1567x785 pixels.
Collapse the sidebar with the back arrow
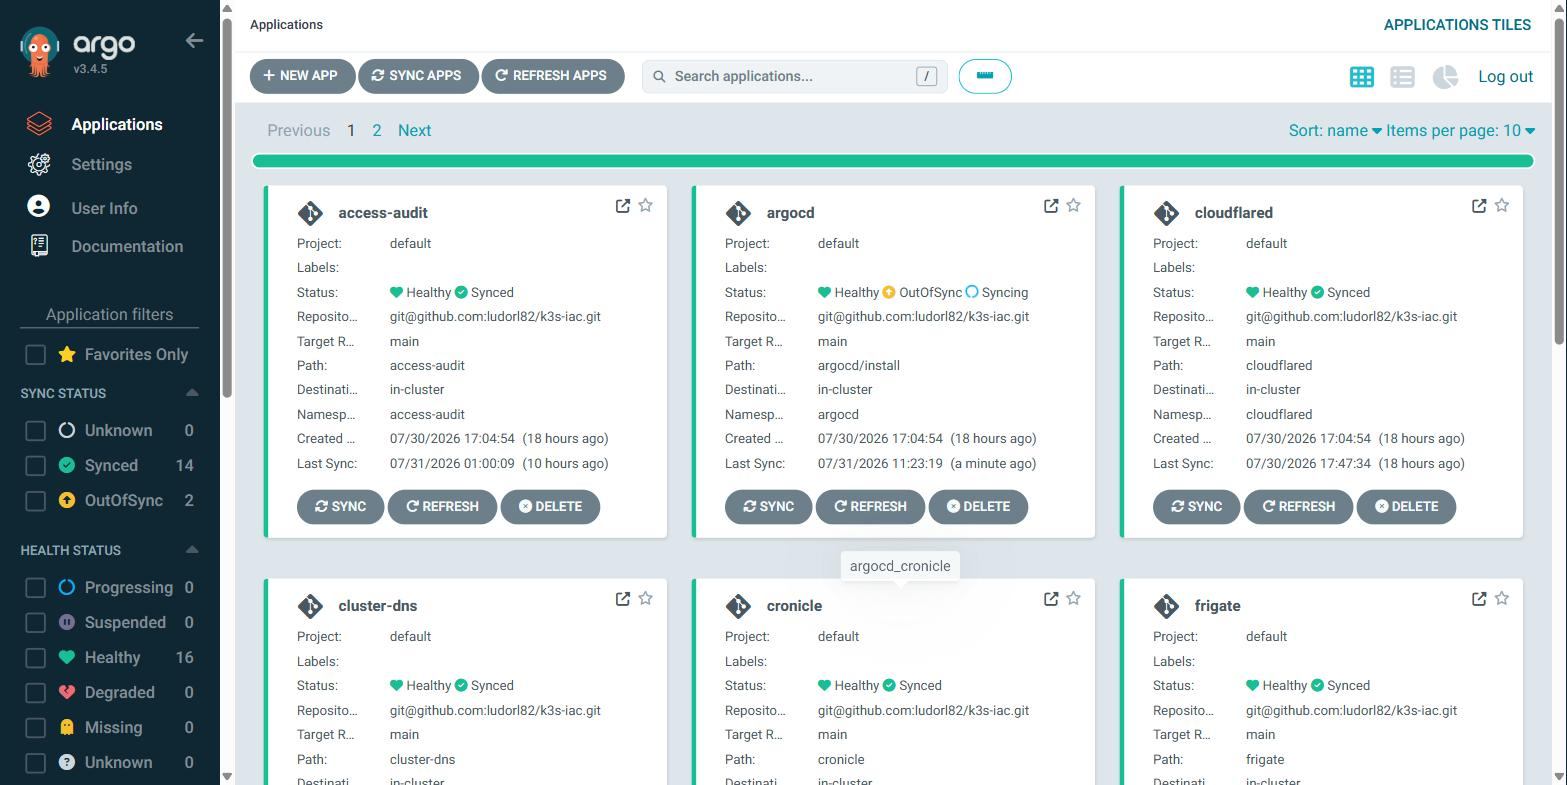click(194, 41)
